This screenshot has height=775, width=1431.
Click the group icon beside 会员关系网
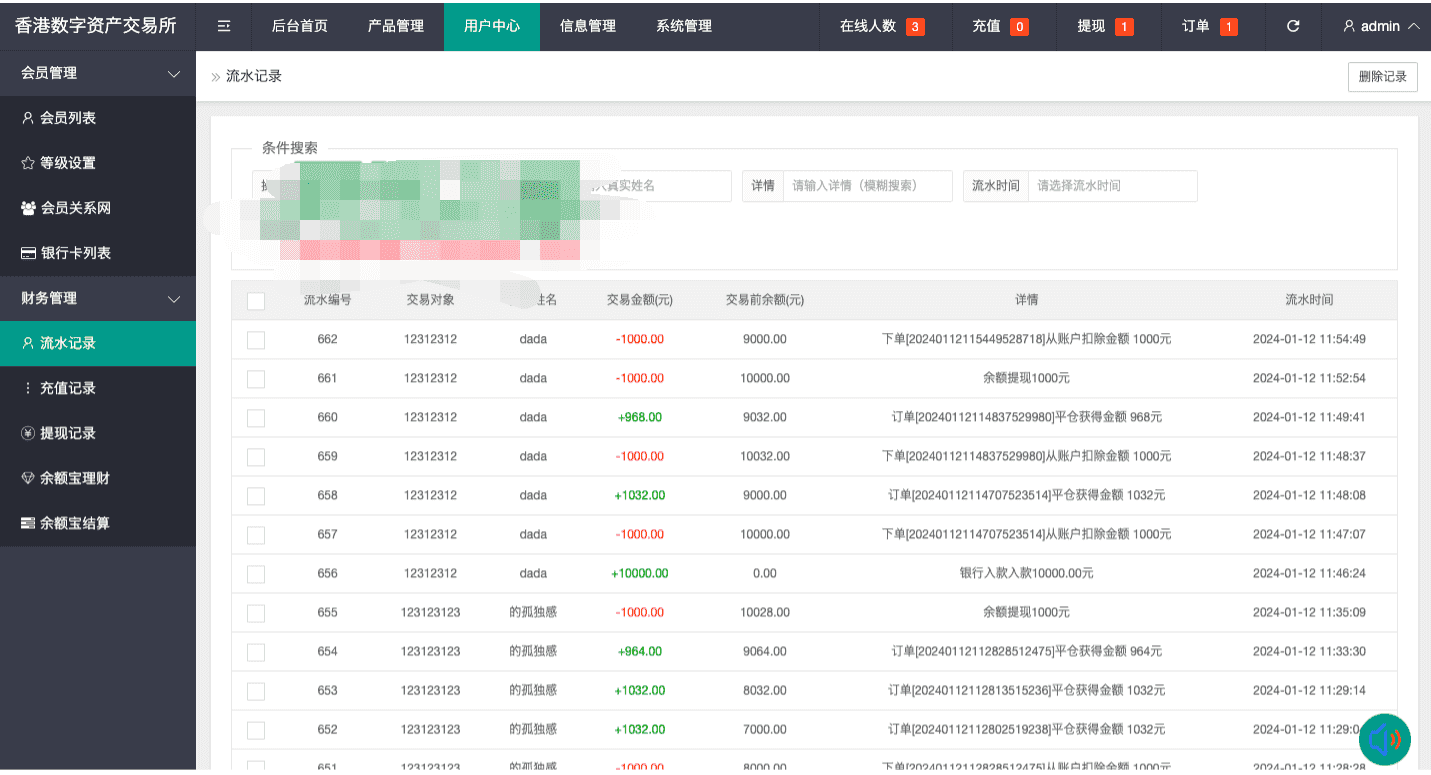point(28,208)
